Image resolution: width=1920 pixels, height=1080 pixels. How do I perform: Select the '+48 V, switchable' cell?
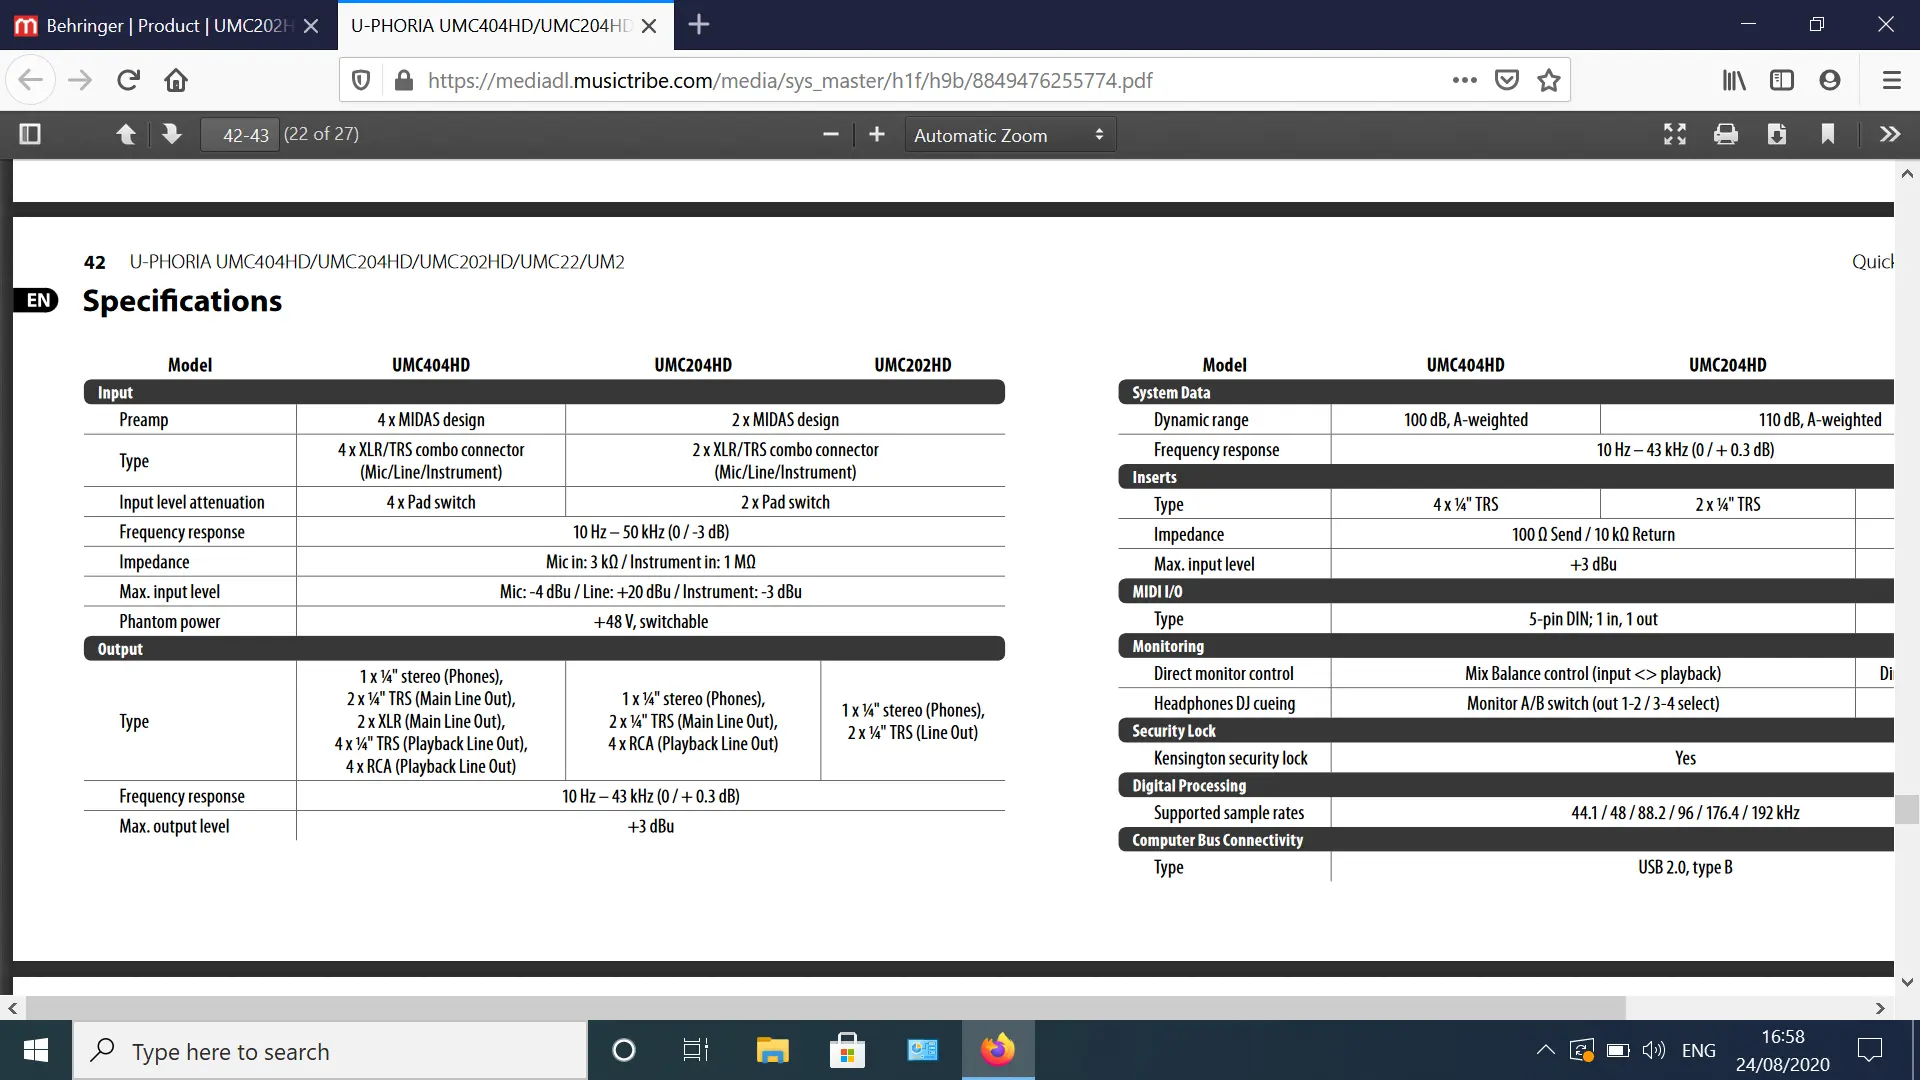(x=651, y=622)
